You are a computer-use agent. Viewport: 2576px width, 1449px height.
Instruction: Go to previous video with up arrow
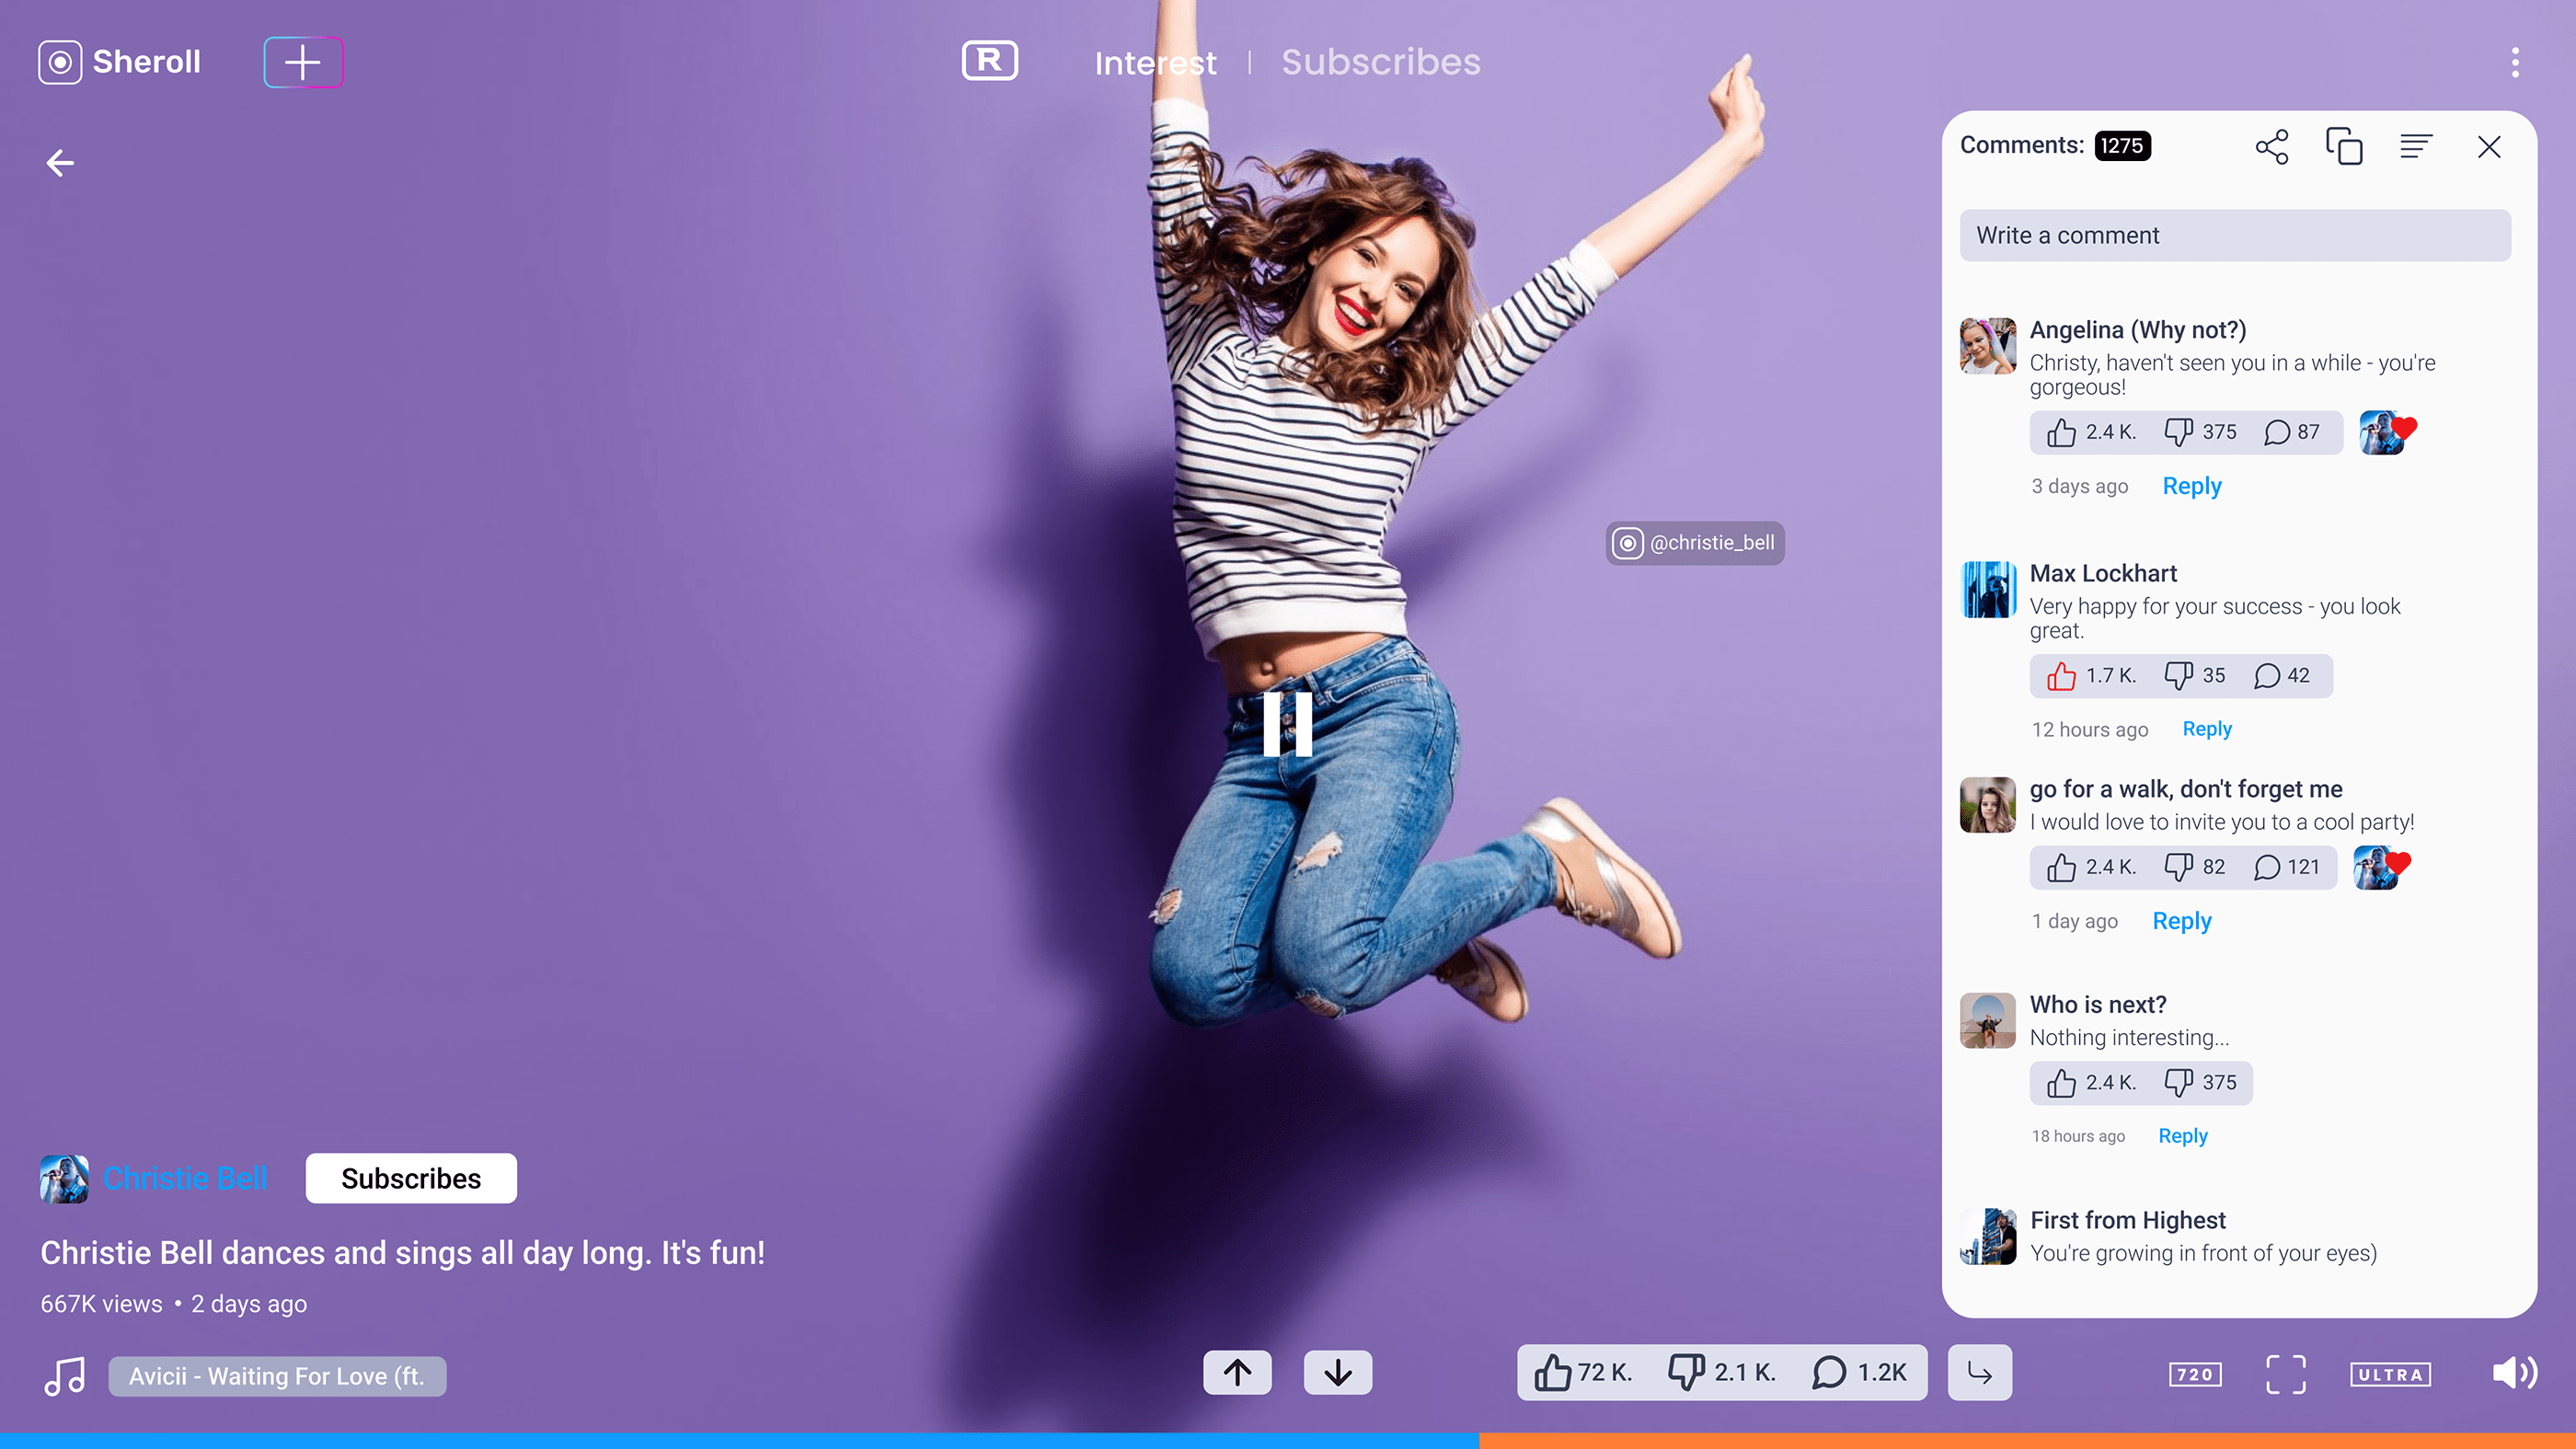[1237, 1372]
